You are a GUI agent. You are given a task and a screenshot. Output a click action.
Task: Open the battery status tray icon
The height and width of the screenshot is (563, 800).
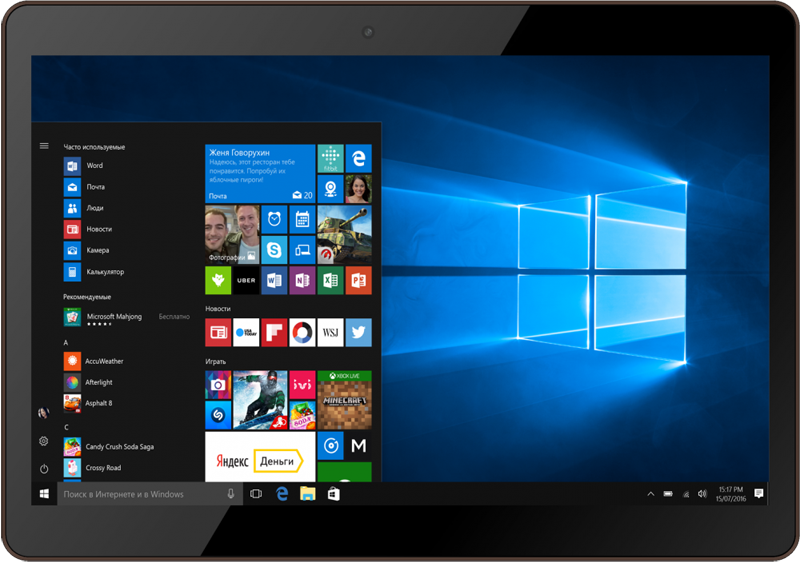tap(668, 494)
